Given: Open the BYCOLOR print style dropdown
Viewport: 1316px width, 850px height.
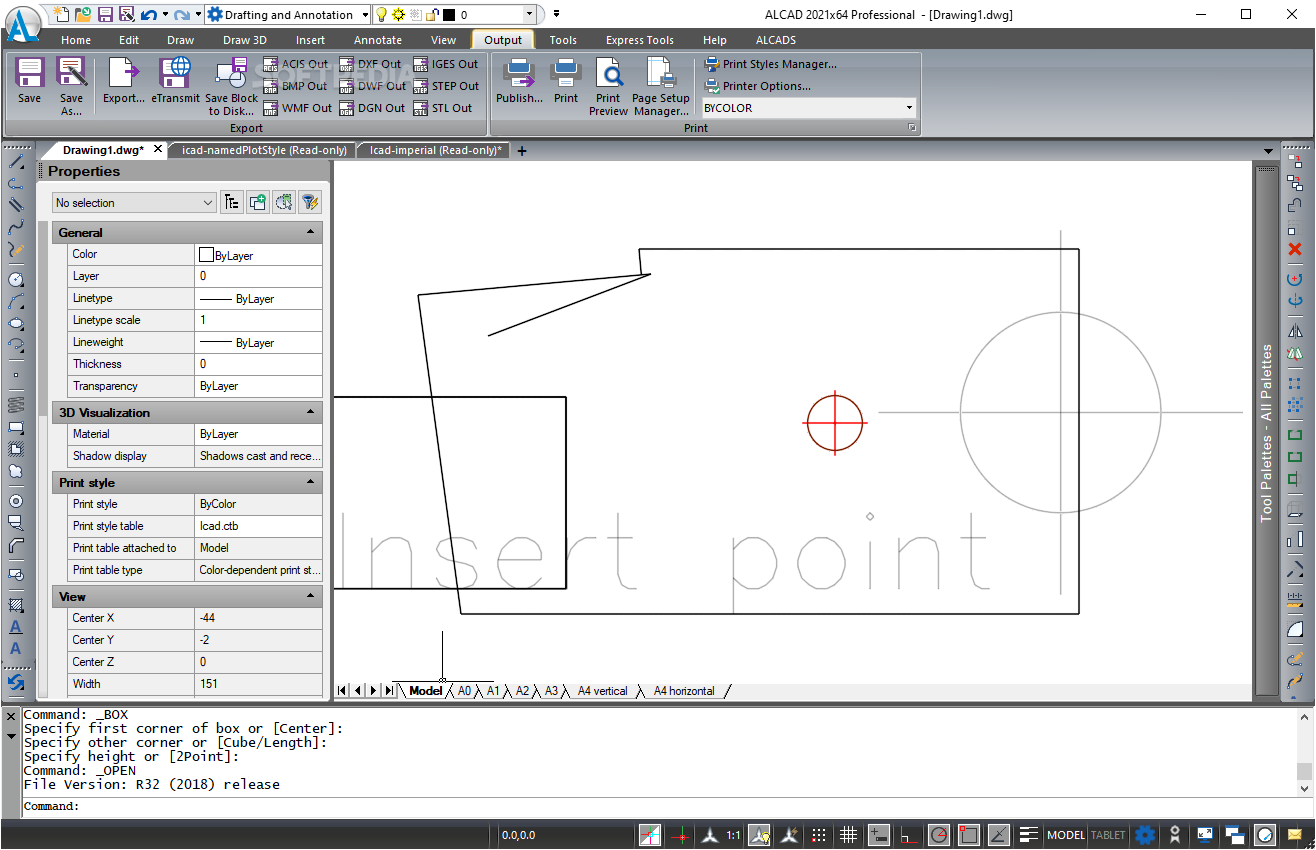Looking at the screenshot, I should tap(909, 108).
